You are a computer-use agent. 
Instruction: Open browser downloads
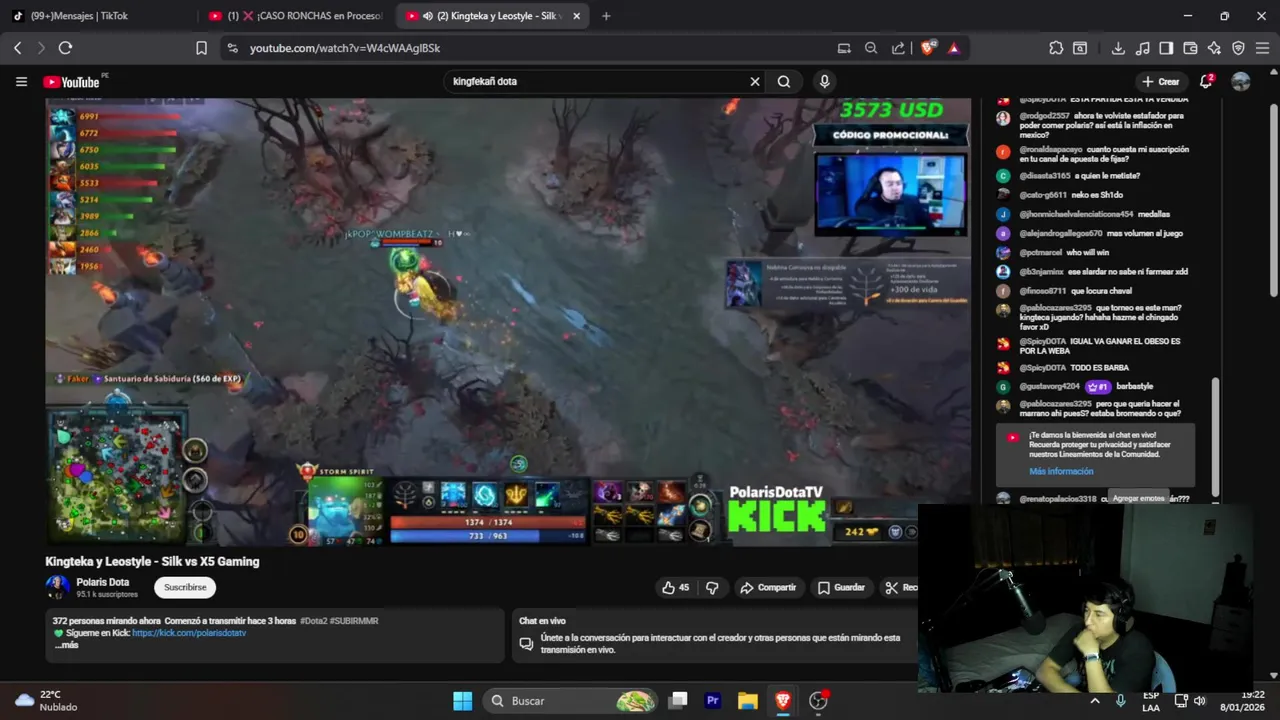point(1118,48)
